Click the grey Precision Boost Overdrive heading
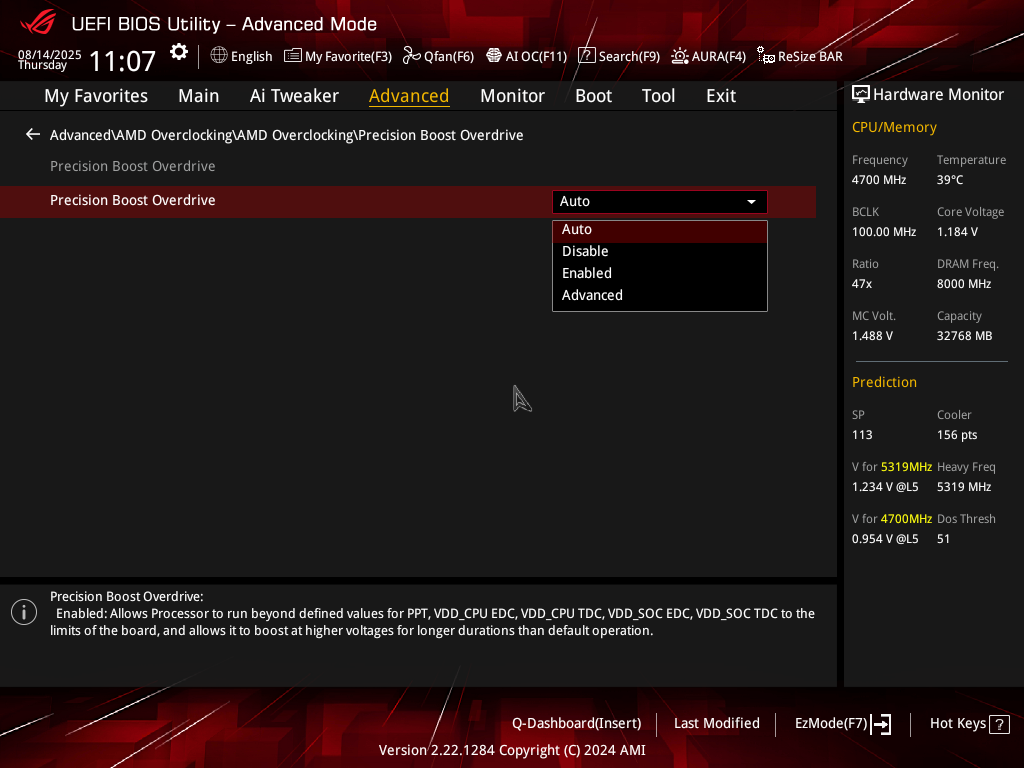This screenshot has width=1024, height=768. pyautogui.click(x=133, y=167)
